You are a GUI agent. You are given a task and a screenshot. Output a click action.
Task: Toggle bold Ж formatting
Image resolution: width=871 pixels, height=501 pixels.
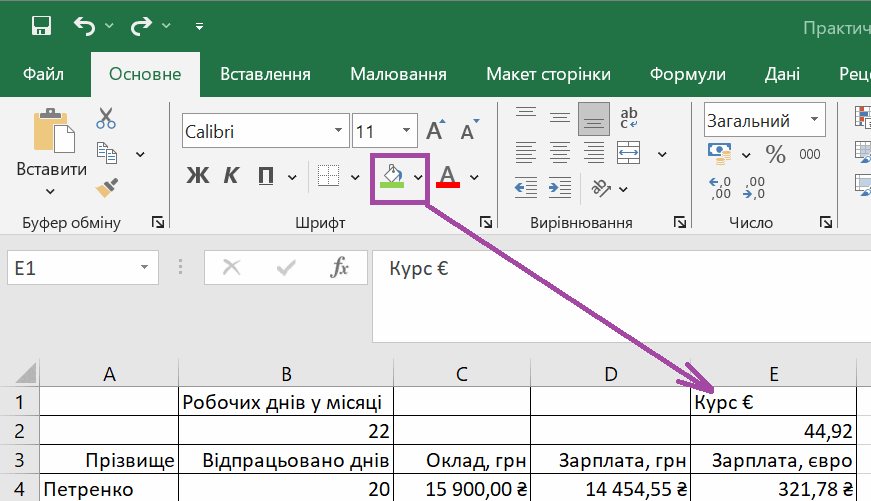click(x=197, y=176)
